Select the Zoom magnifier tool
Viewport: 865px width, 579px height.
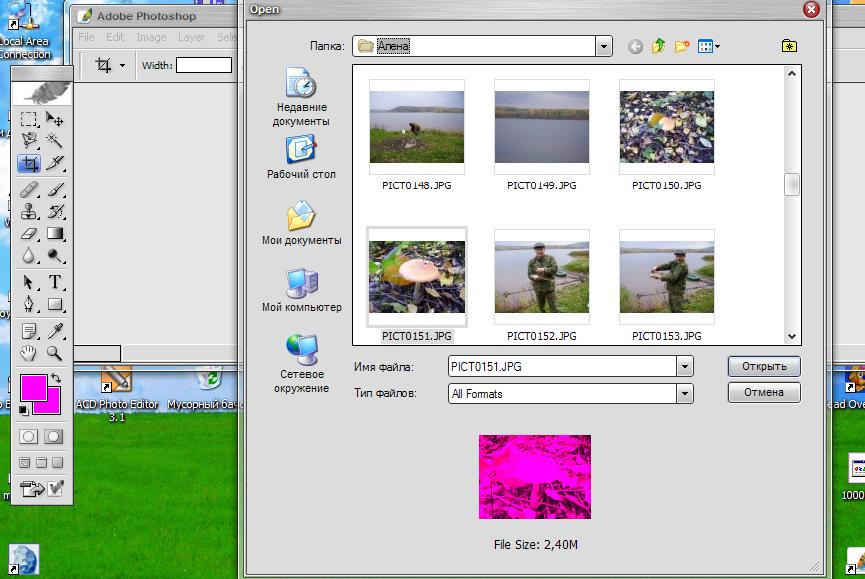coord(55,353)
